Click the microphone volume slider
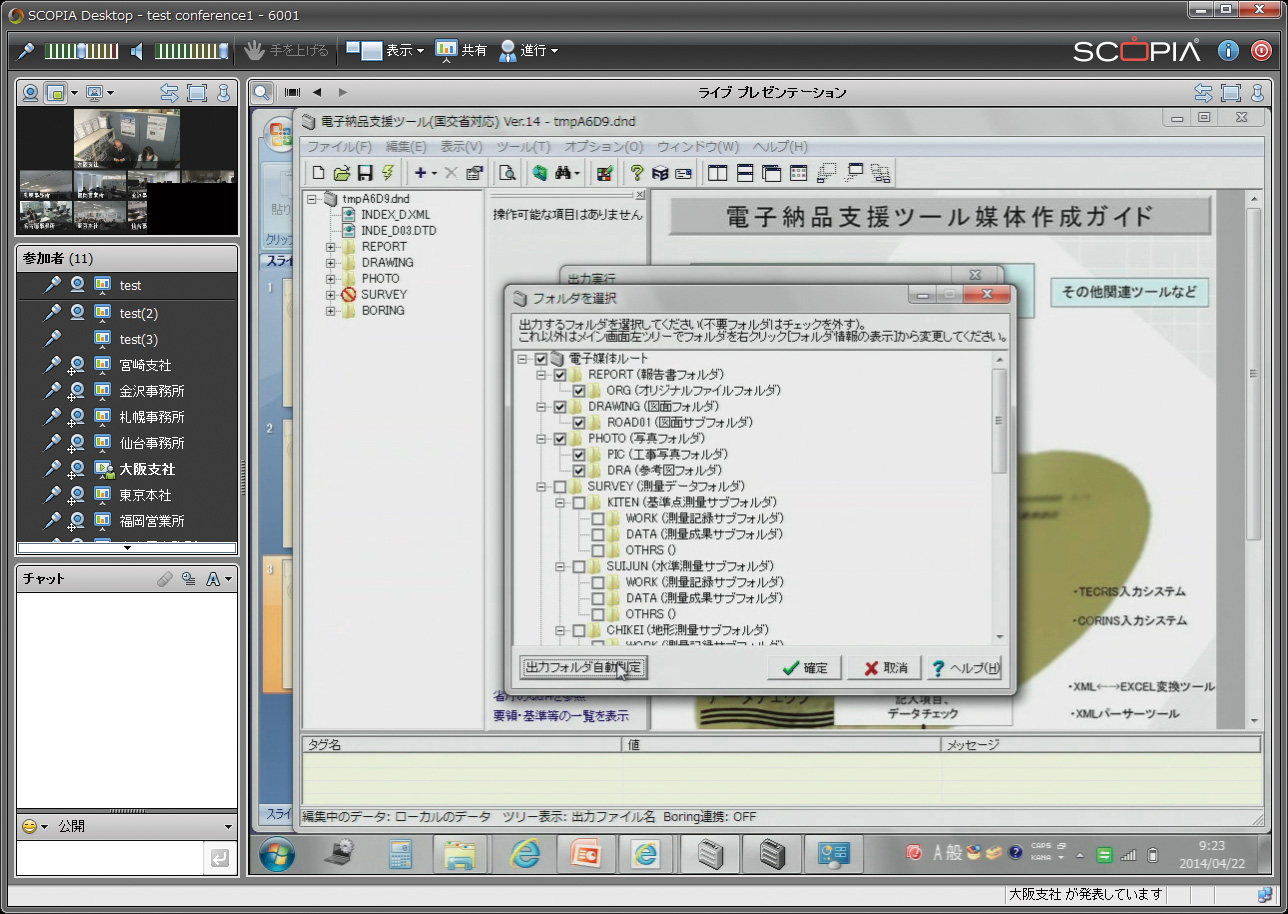Screen dimensions: 1288x914 [x=82, y=50]
